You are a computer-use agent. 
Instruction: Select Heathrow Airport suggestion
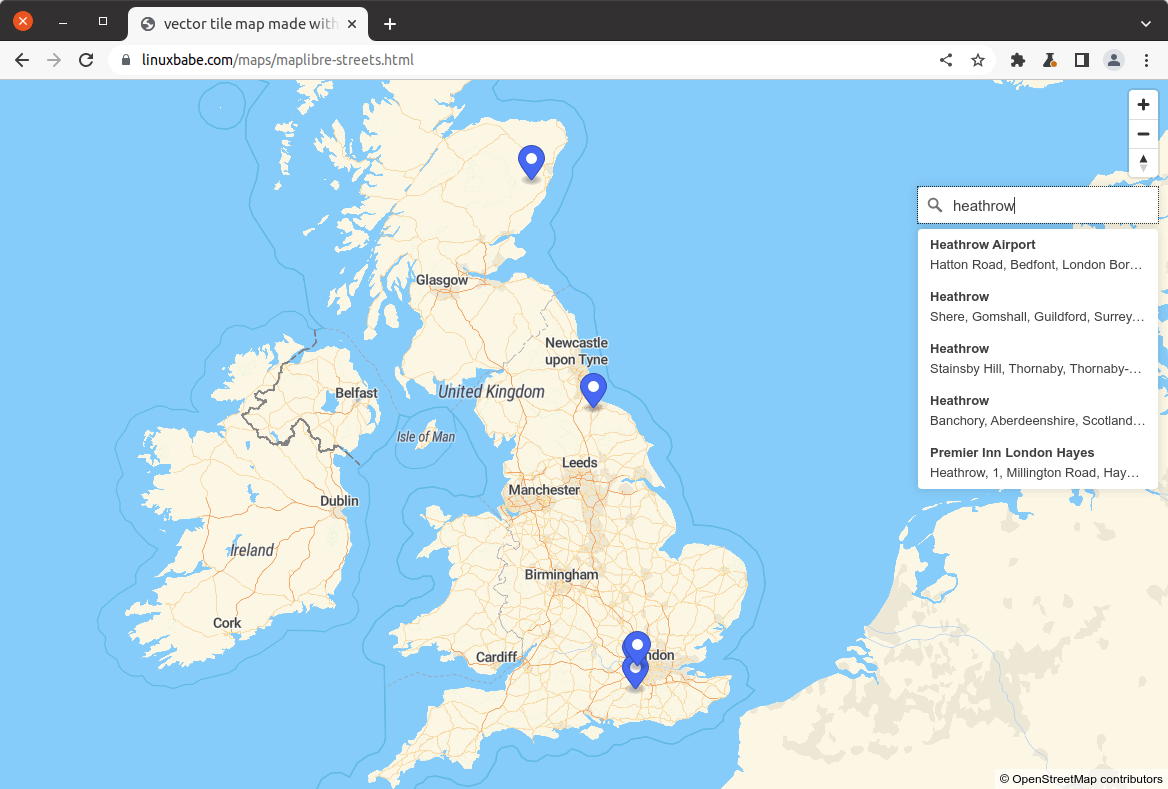[1037, 254]
